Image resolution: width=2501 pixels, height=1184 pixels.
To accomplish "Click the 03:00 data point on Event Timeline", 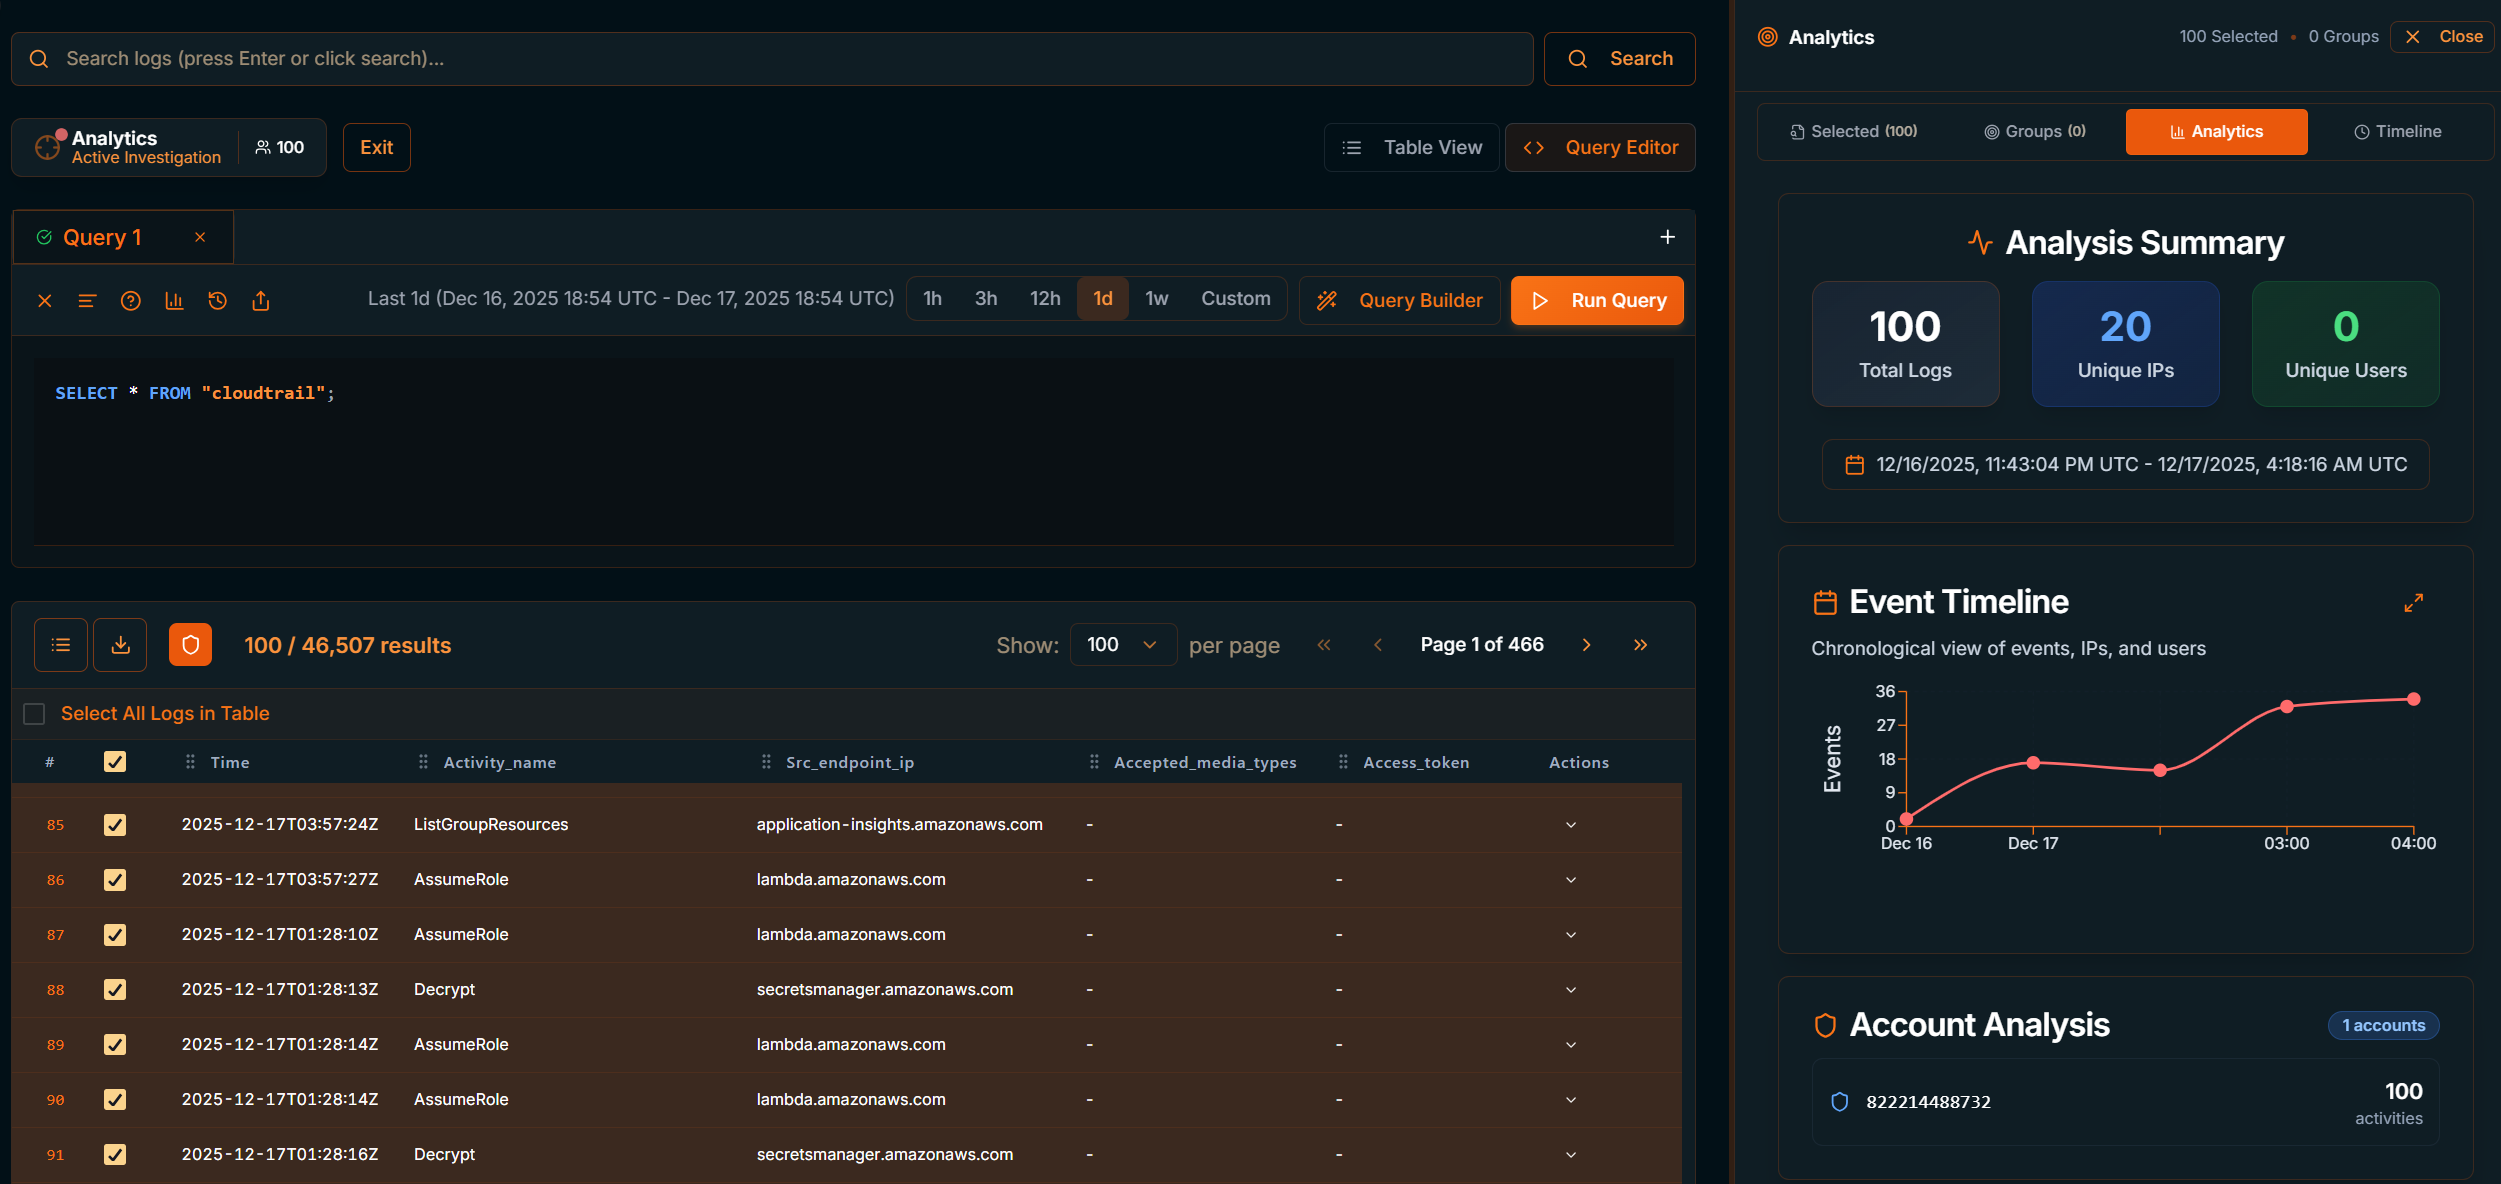I will [2286, 707].
